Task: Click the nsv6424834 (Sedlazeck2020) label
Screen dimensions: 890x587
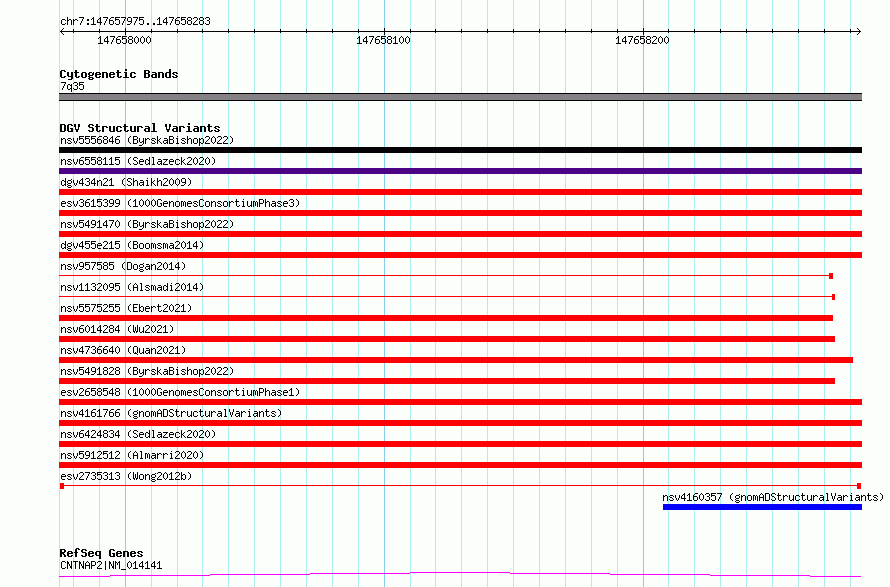Action: tap(138, 434)
